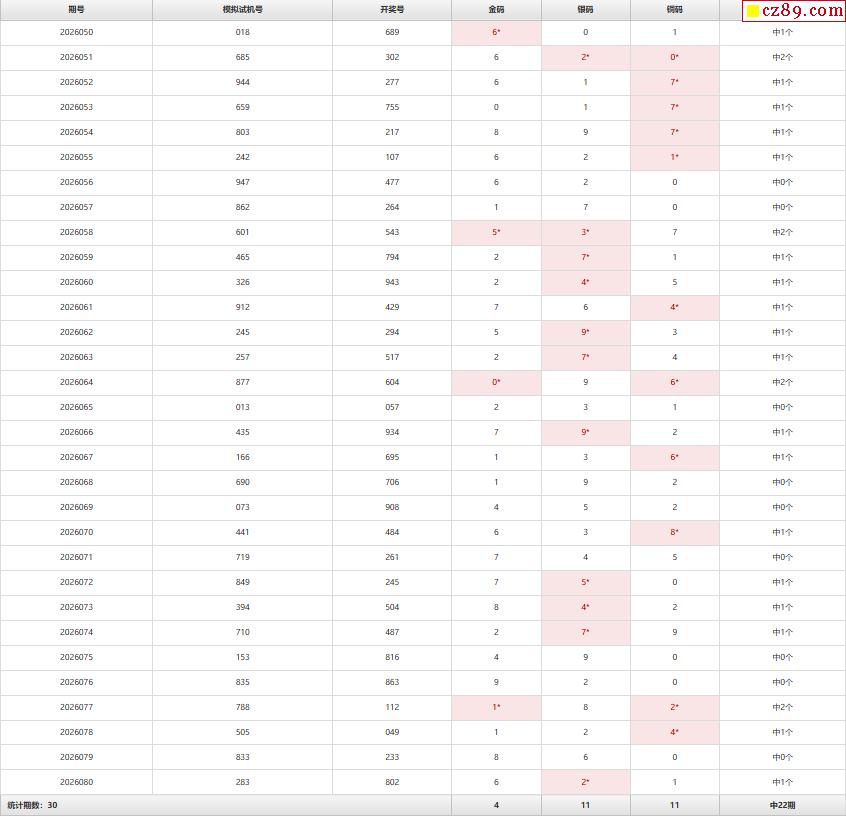Image resolution: width=846 pixels, height=817 pixels.
Task: Click highlighted 0* gold code in row 2026064
Action: click(496, 382)
